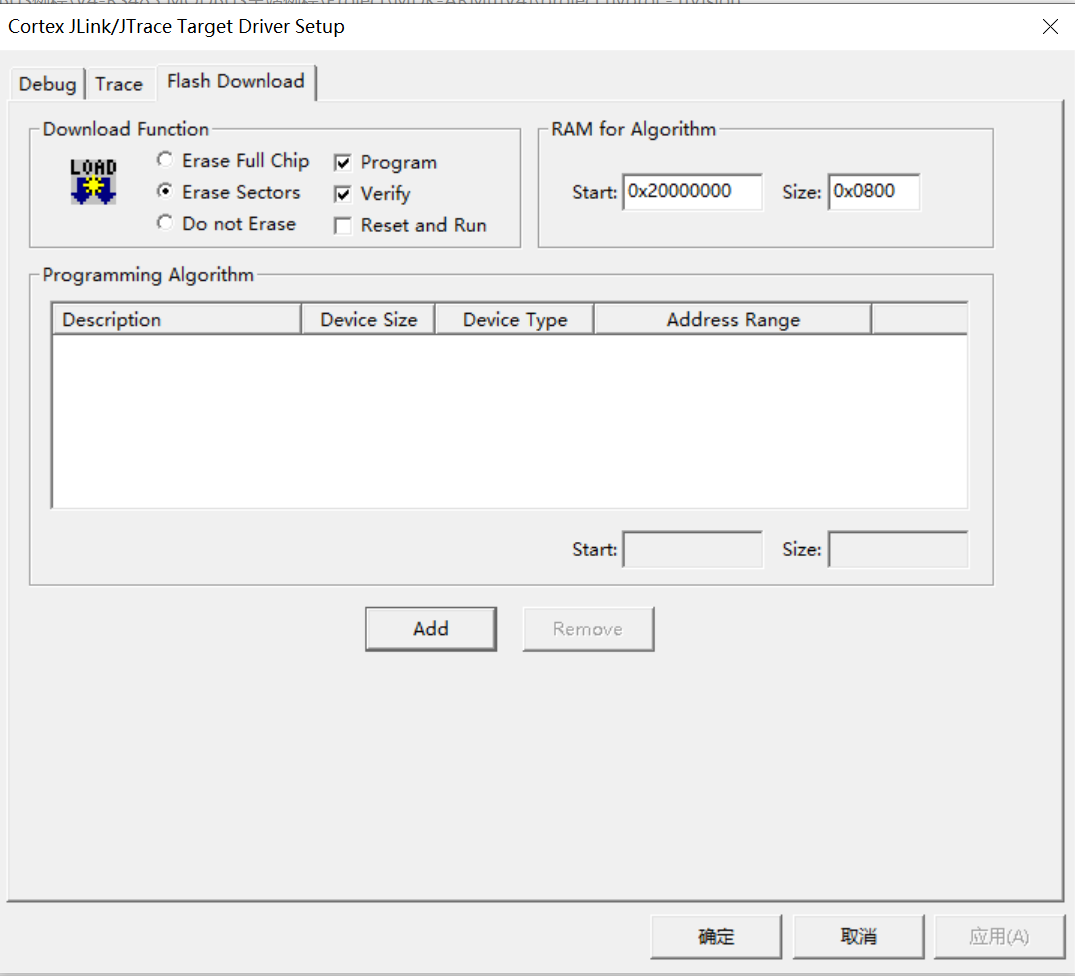Screen dimensions: 1075x976
Task: Select the Erase Sectors option
Action: click(x=164, y=191)
